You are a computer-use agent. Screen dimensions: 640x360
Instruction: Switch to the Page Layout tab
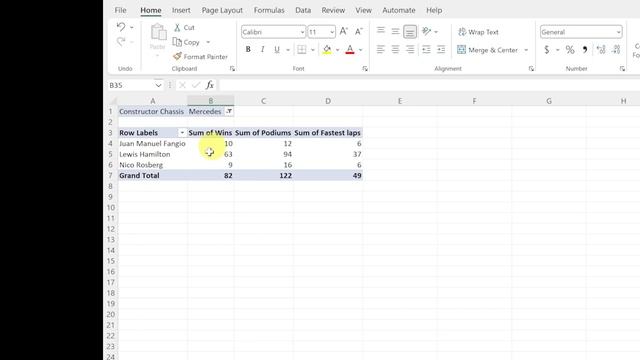[x=222, y=10]
